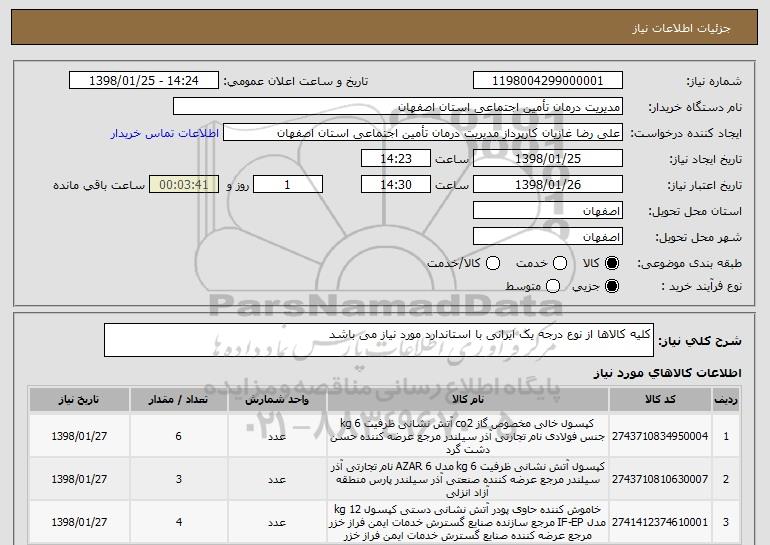Select the جزیی purchase type radio
The width and height of the screenshot is (770, 545).
(612, 286)
